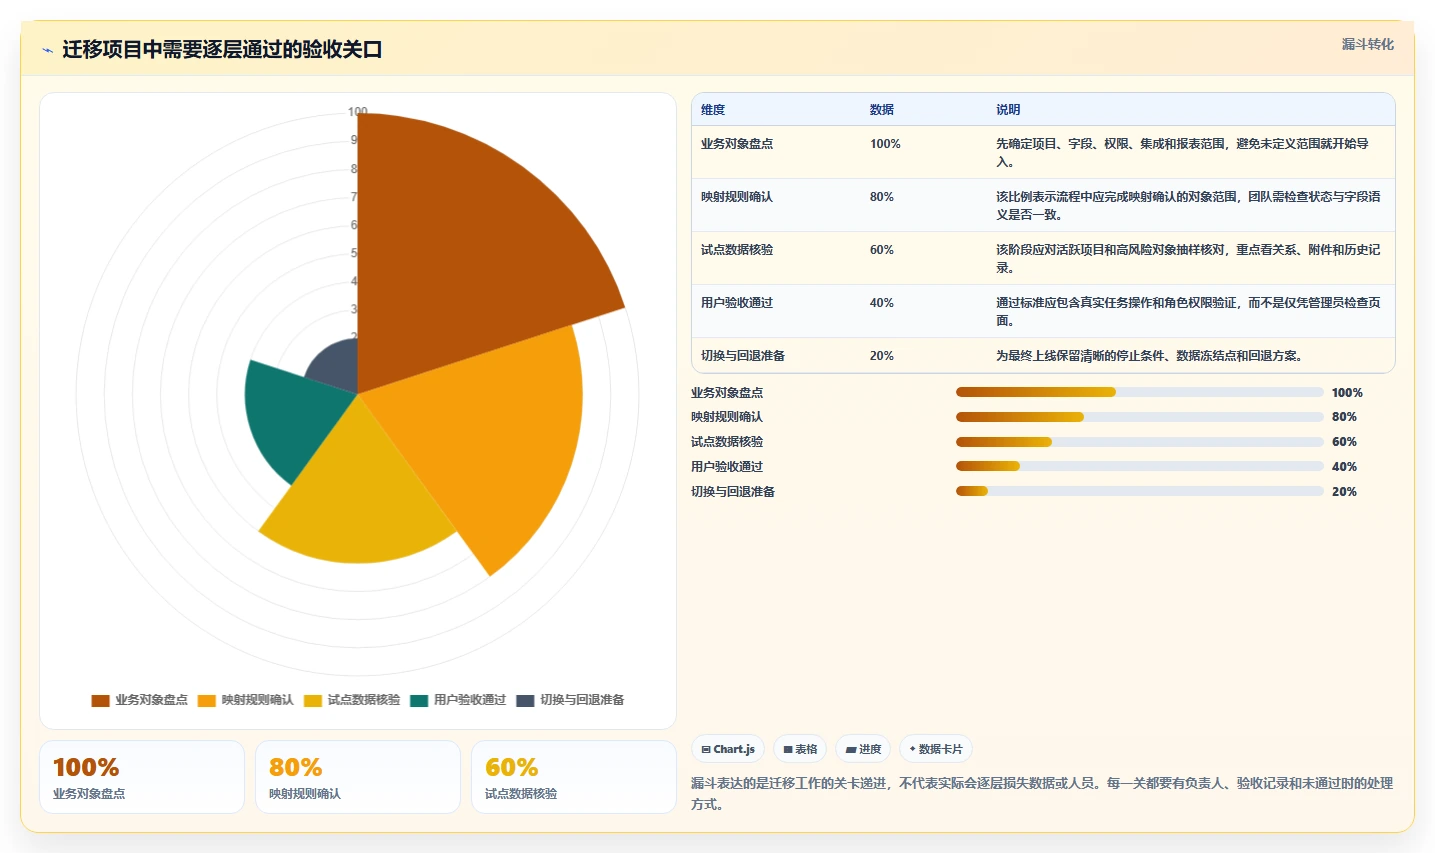1435x853 pixels.
Task: Click the 漏斗转化 label in header
Action: tap(1367, 44)
